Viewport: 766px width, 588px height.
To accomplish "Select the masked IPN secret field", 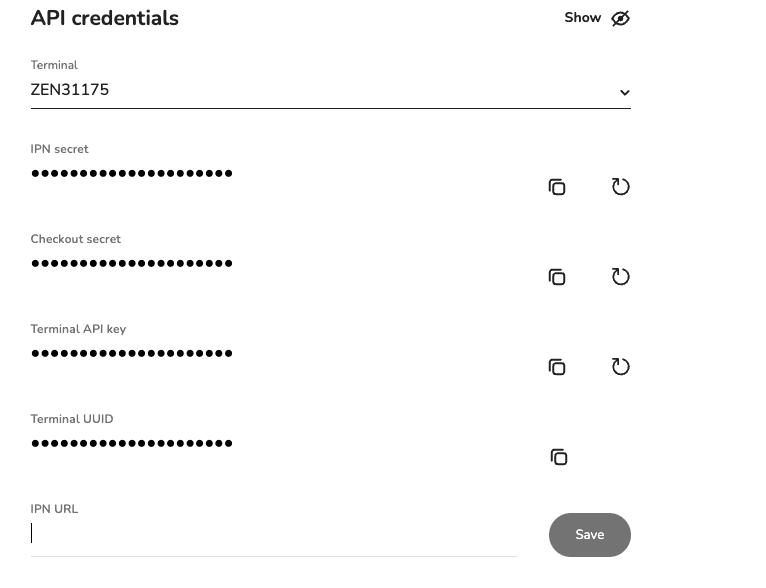I will [132, 173].
